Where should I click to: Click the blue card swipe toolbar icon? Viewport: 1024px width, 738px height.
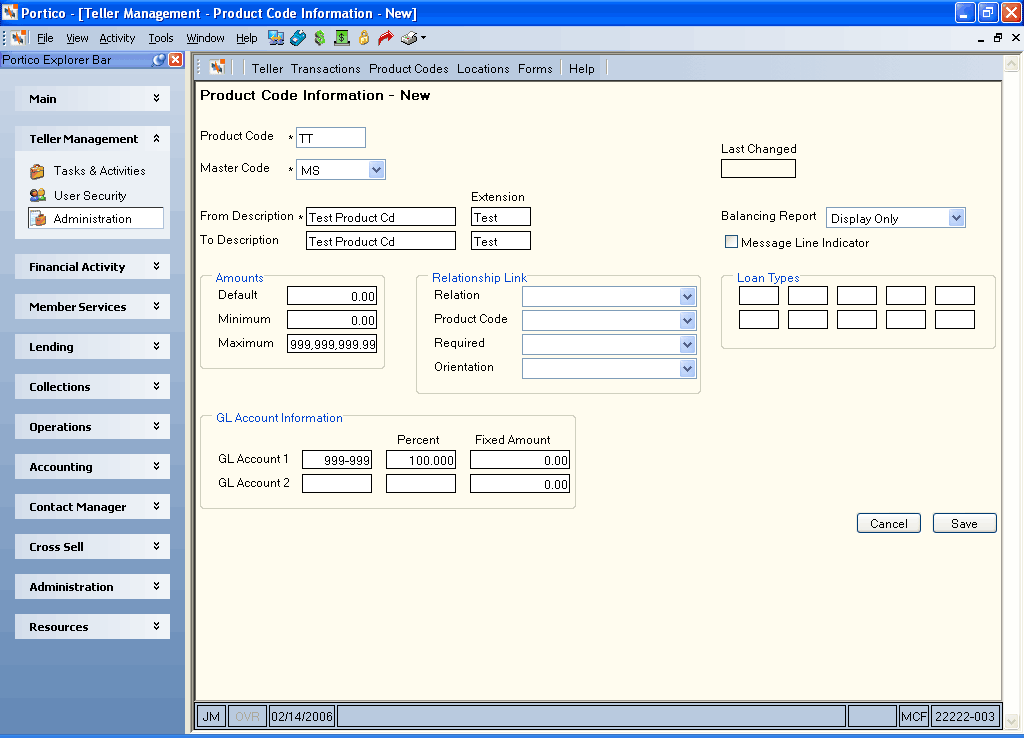tap(298, 38)
